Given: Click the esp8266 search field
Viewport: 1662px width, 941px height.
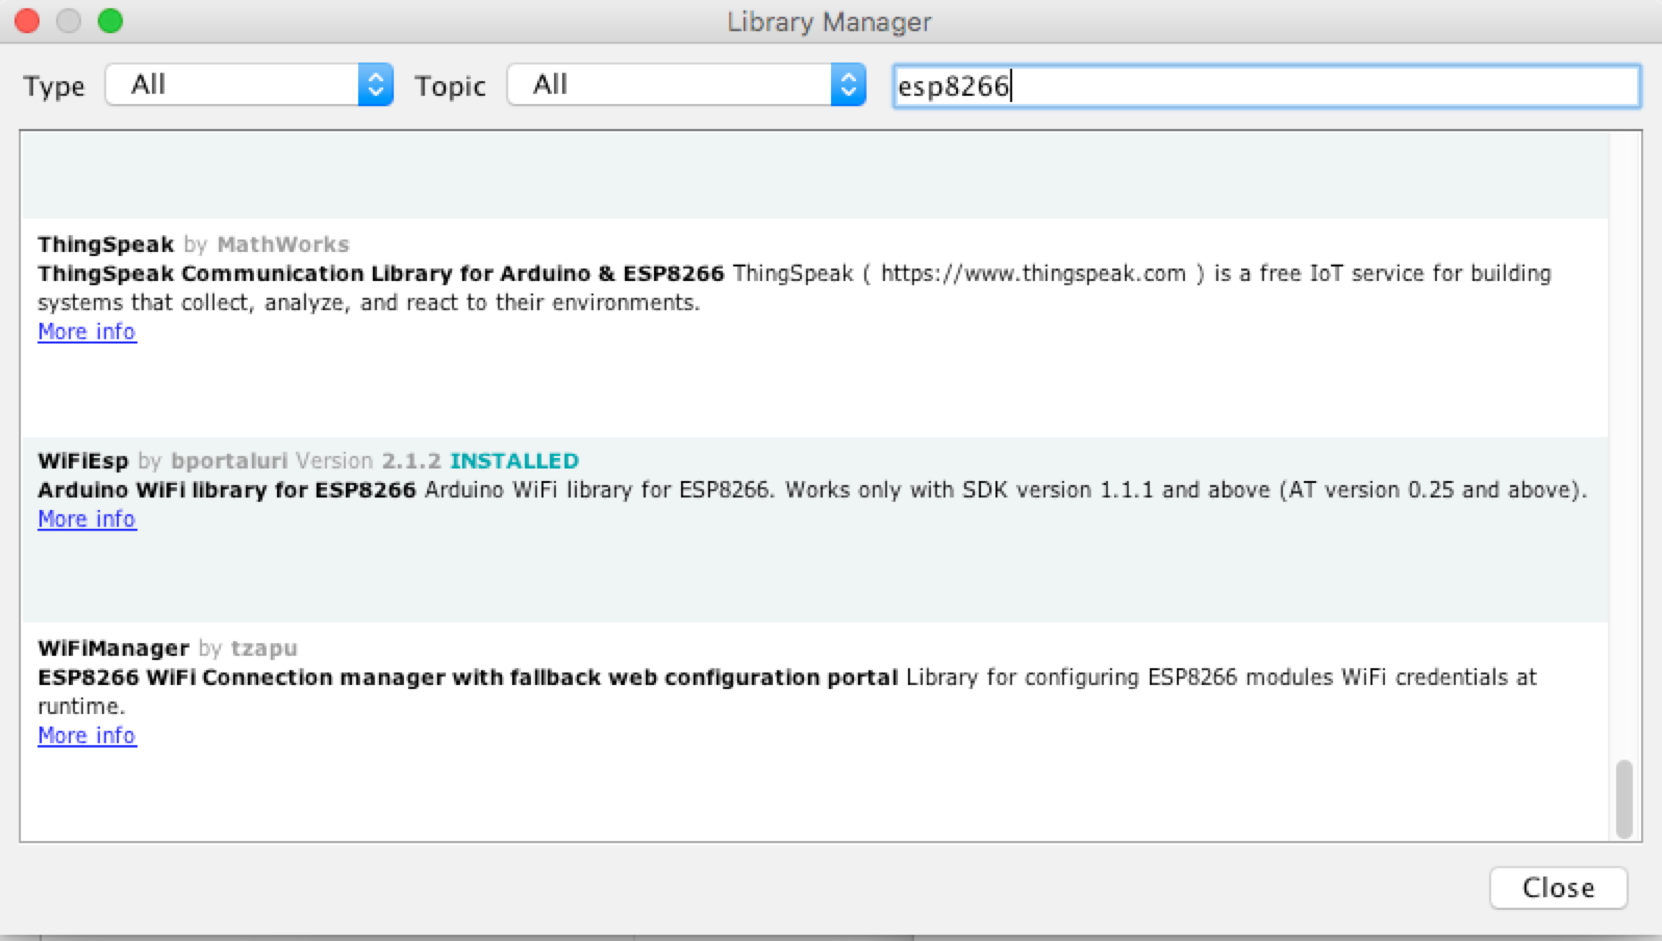Looking at the screenshot, I should [x=1265, y=86].
